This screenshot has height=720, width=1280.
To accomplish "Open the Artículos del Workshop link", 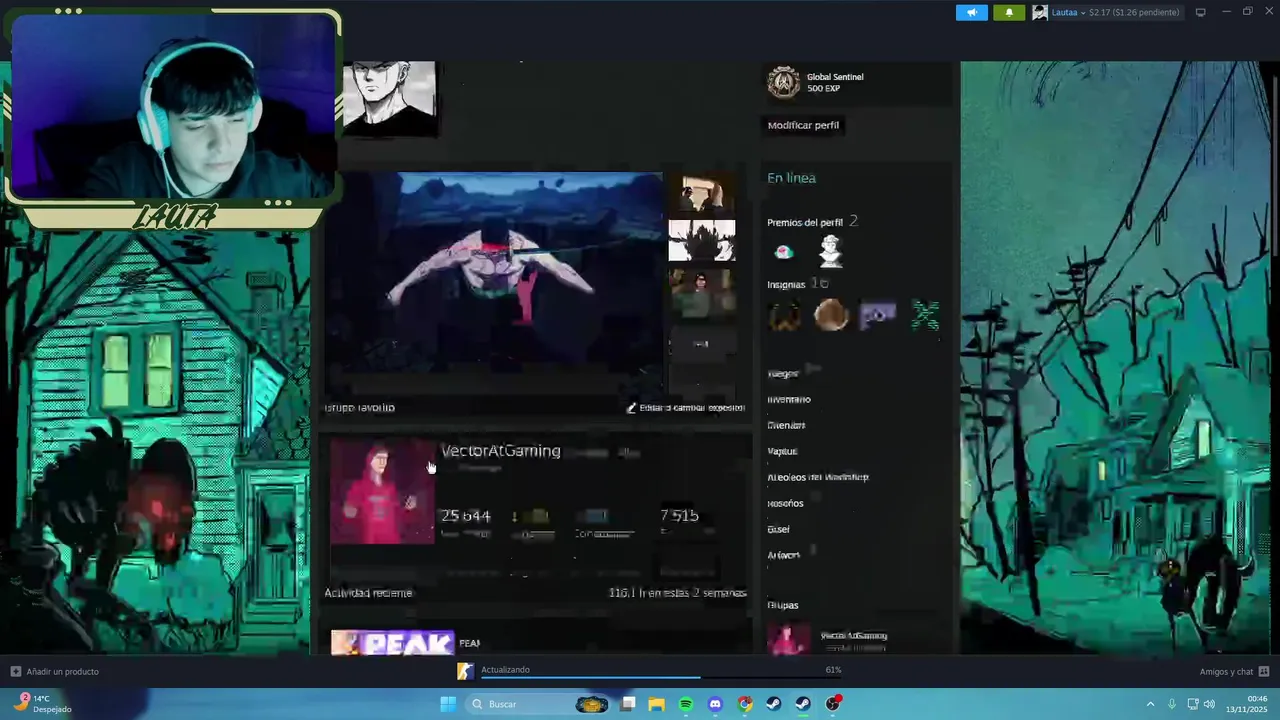I will tap(818, 477).
